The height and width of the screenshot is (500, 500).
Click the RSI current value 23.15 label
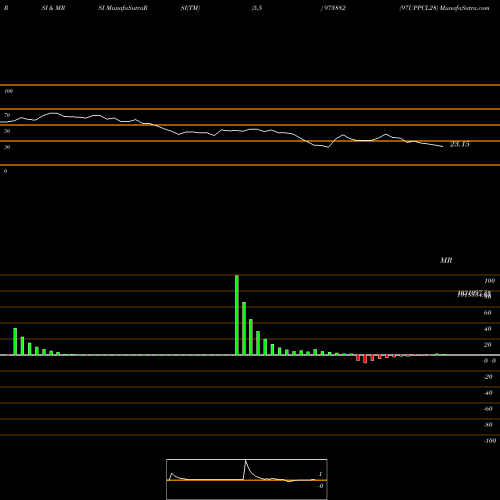point(459,144)
